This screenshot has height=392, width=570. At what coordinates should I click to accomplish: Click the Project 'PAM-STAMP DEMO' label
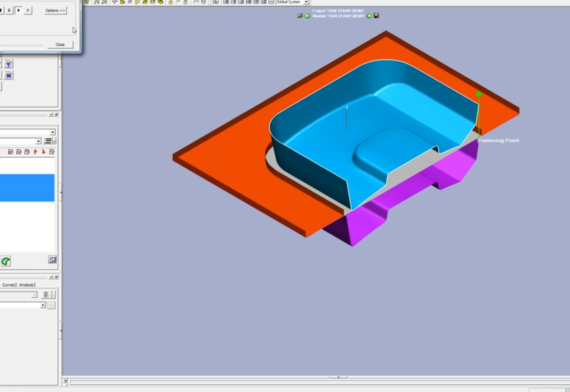pyautogui.click(x=338, y=11)
